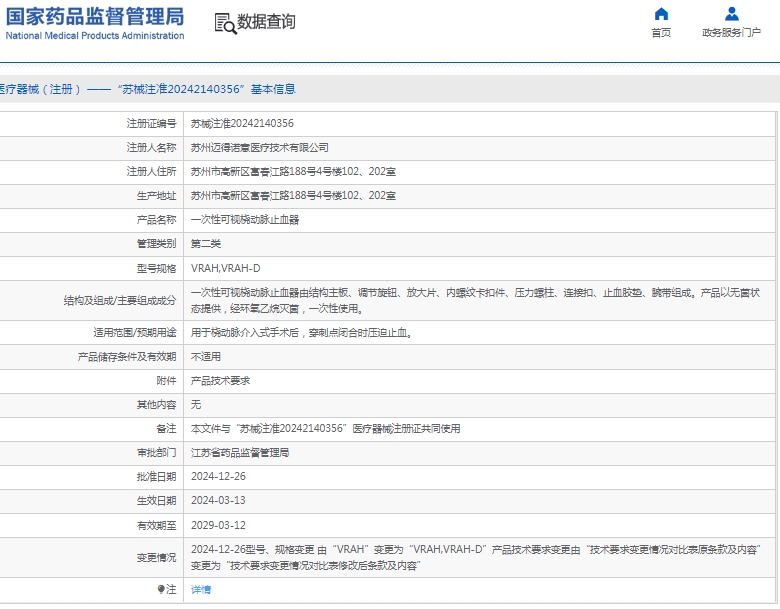Click the 国家药品监督管理局 logo
Screen dimensions: 780x609
point(95,23)
